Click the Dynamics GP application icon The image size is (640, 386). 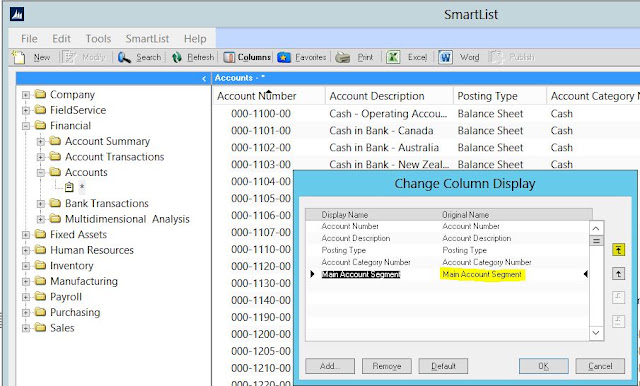[17, 14]
